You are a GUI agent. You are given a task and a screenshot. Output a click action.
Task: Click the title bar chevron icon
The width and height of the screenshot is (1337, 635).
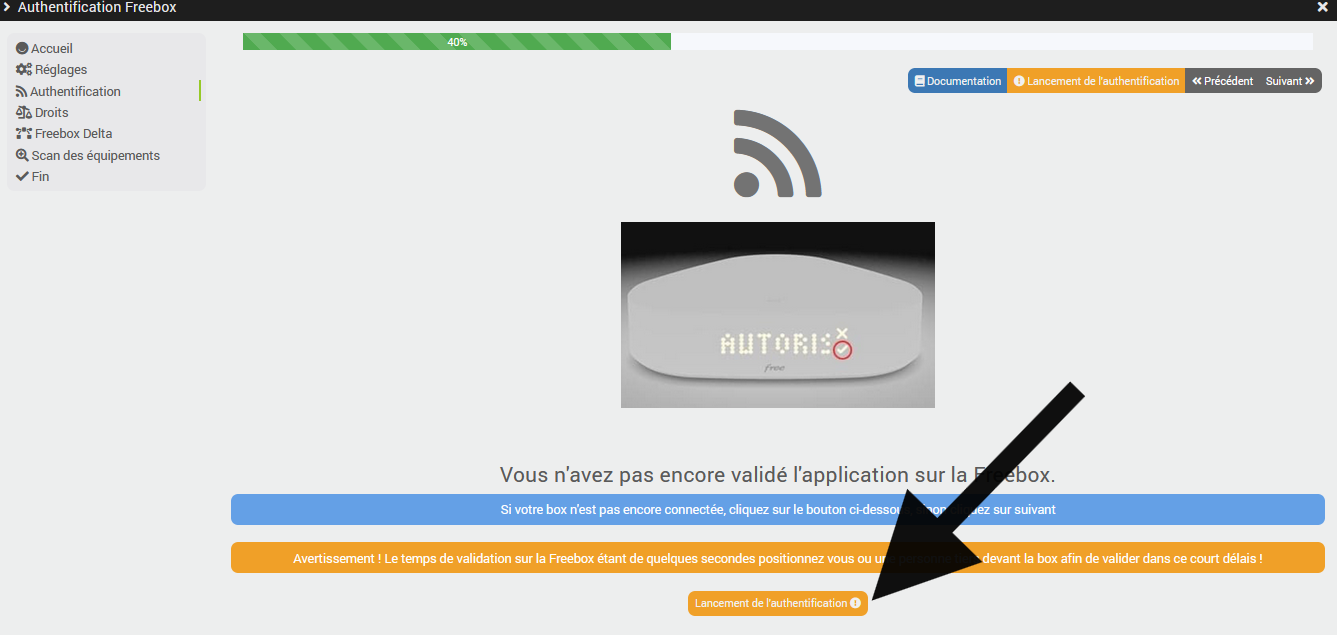click(x=7, y=7)
